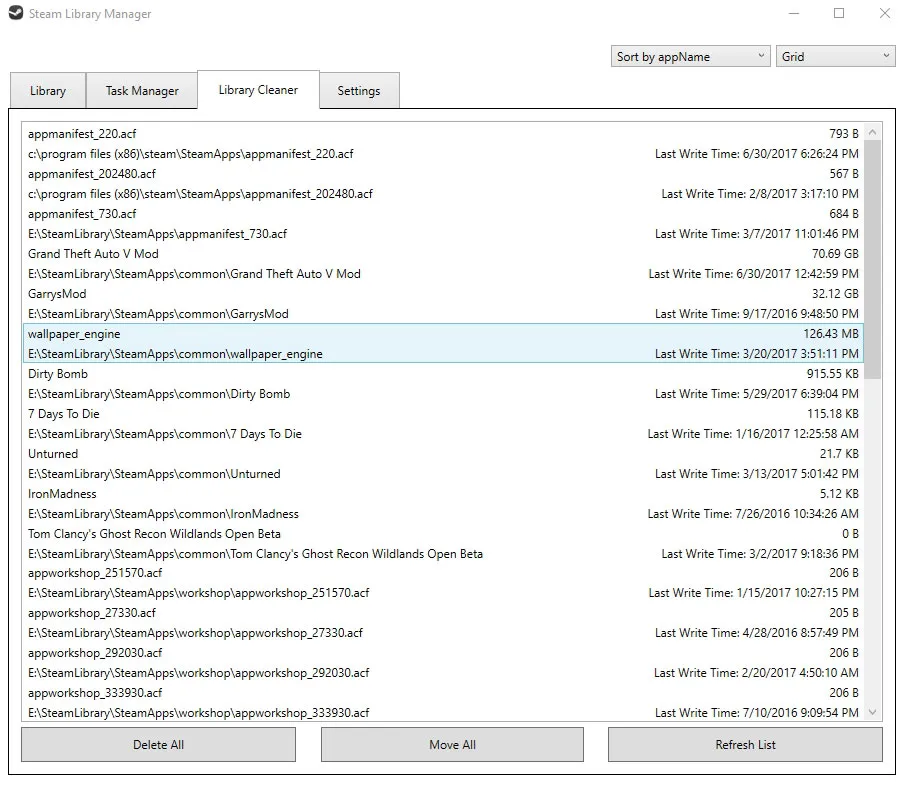The image size is (903, 785).
Task: Click path E:\SteamLibrary\SteamApps\common\Grand Theft Auto V Mod
Action: coord(194,274)
